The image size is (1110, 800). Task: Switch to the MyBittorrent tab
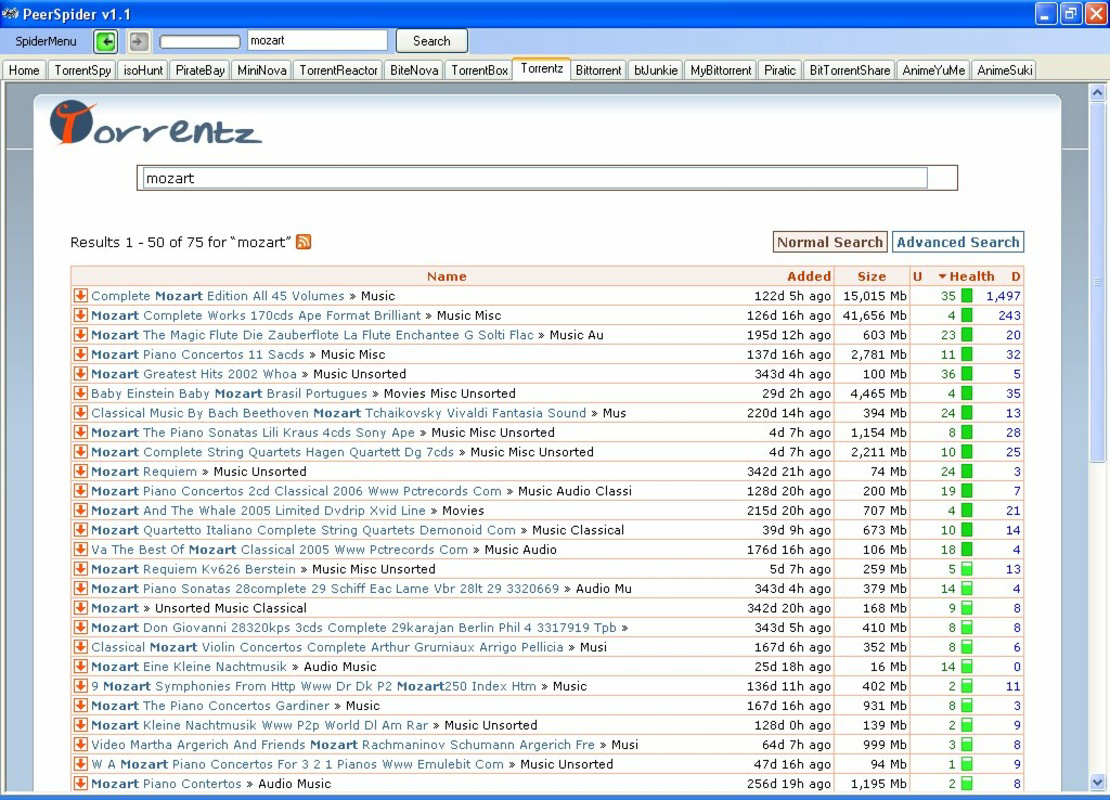point(721,70)
